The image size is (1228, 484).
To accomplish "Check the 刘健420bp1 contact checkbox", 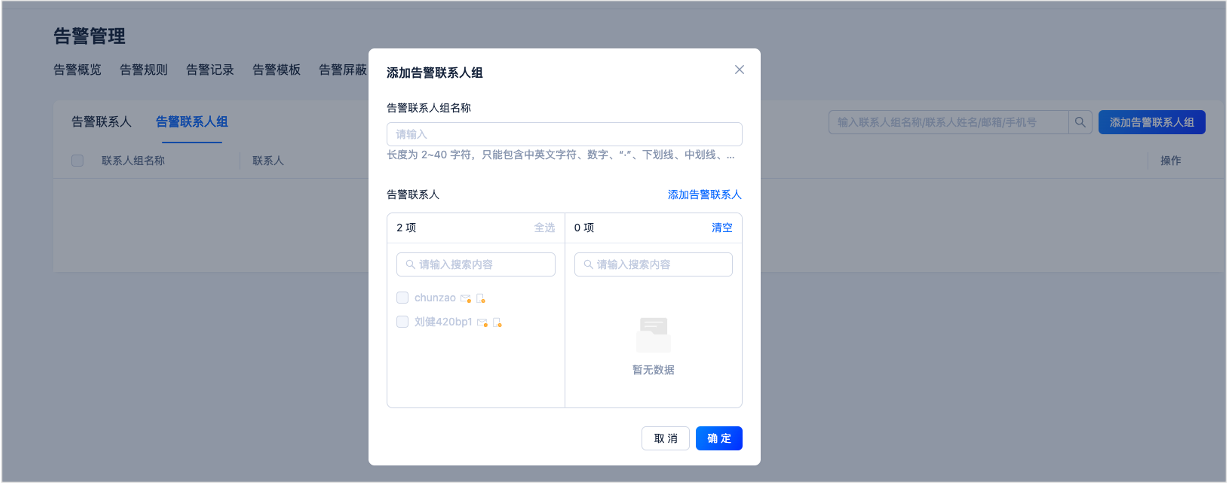I will pyautogui.click(x=402, y=322).
